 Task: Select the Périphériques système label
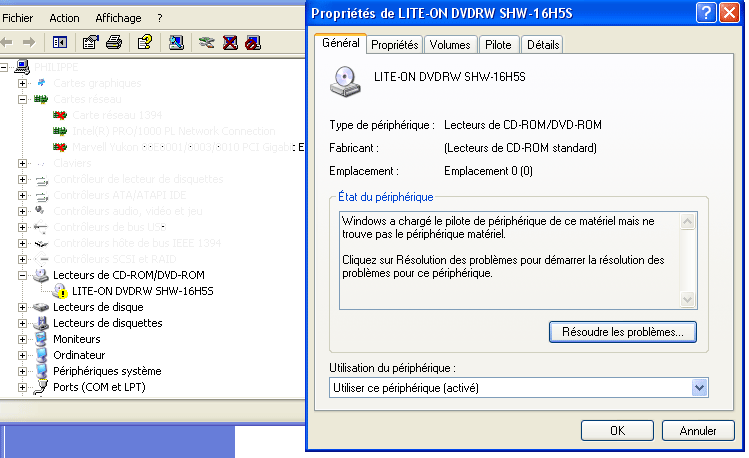coord(107,371)
